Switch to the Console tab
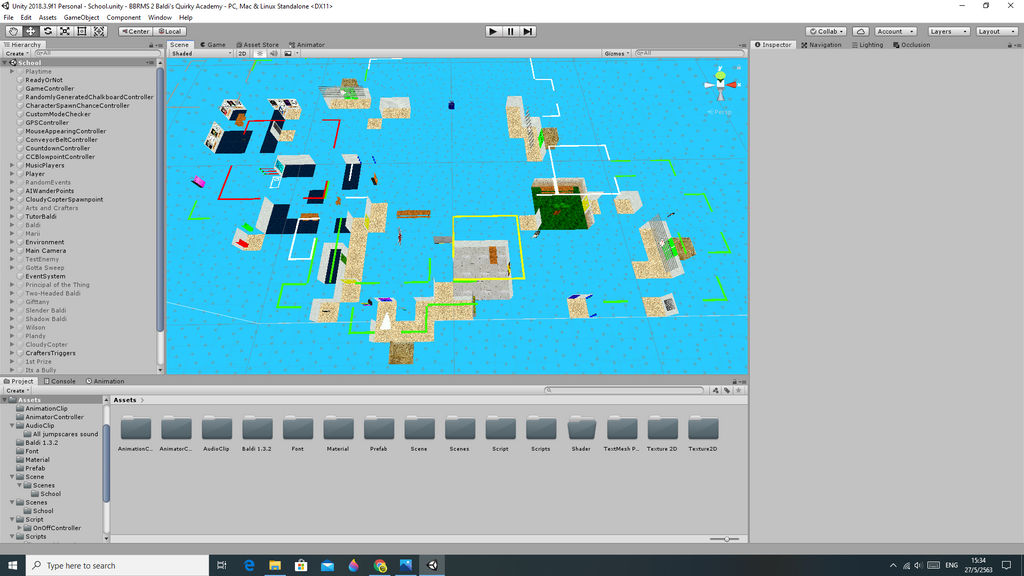This screenshot has height=576, width=1024. coord(59,381)
